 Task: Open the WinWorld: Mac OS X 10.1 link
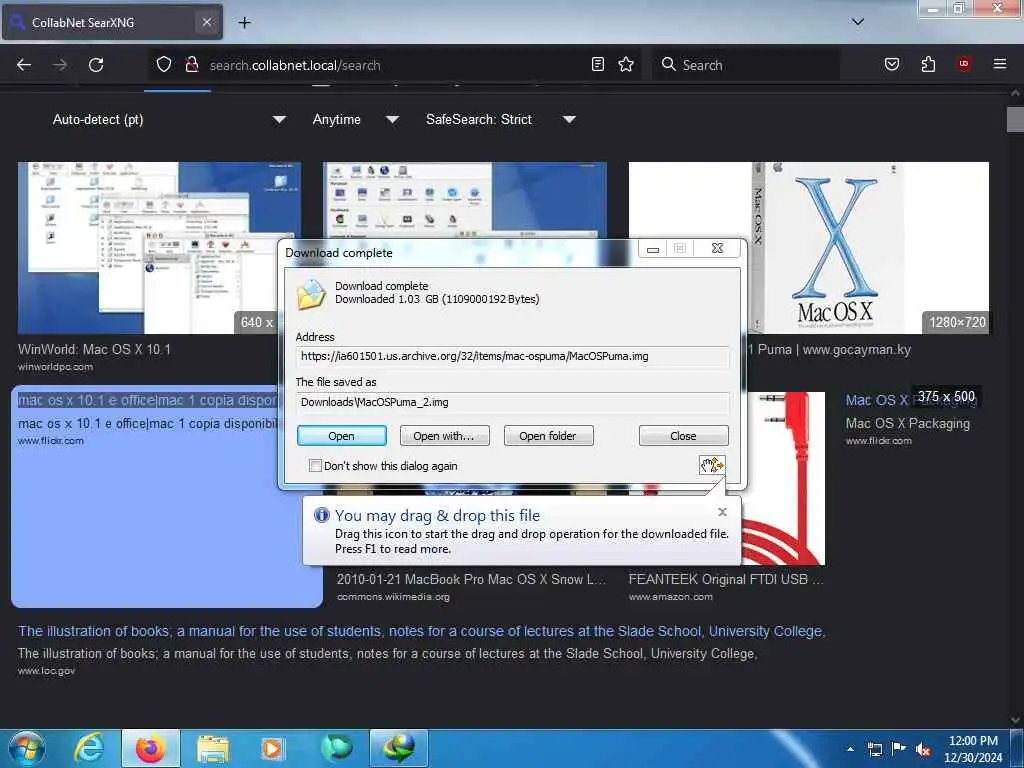94,349
